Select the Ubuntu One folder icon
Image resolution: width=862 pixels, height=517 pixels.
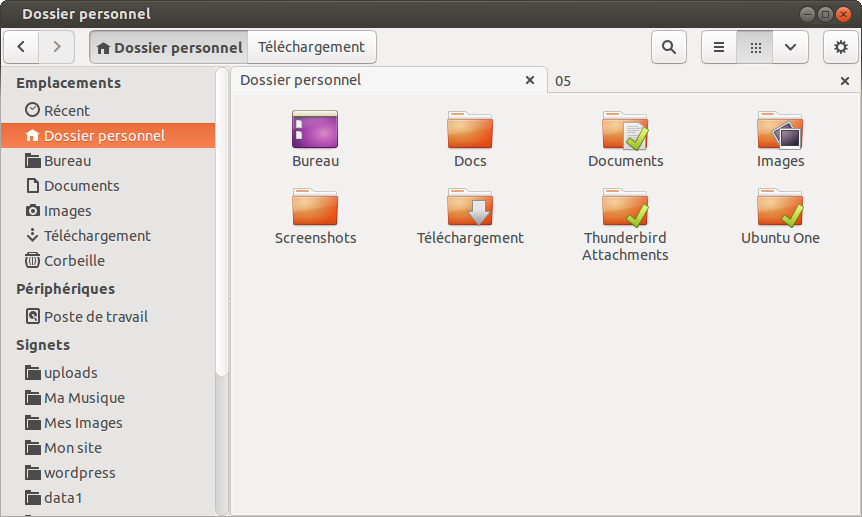pyautogui.click(x=780, y=216)
